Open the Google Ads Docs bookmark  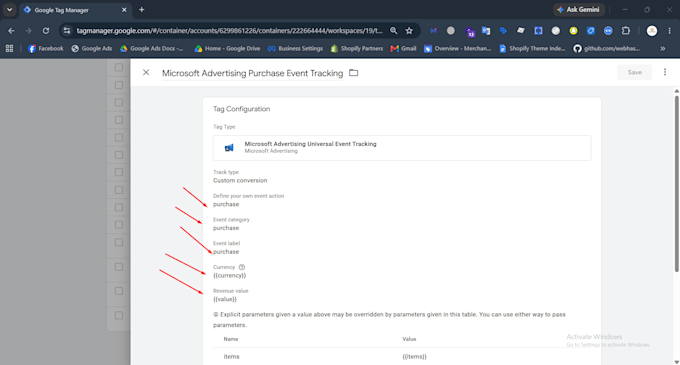click(152, 49)
